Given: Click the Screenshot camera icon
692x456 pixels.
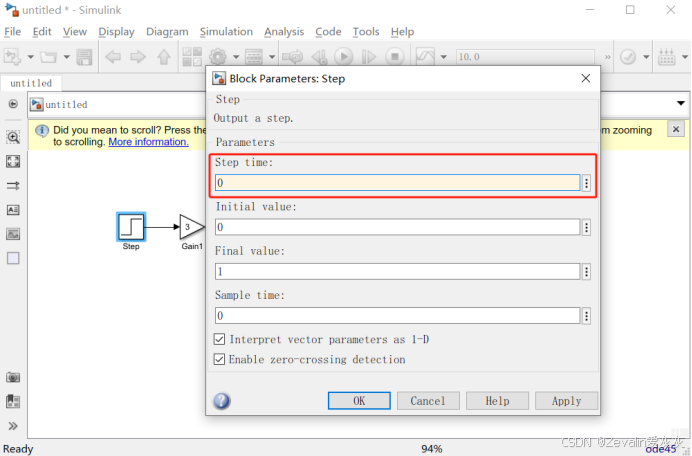Looking at the screenshot, I should pyautogui.click(x=13, y=377).
